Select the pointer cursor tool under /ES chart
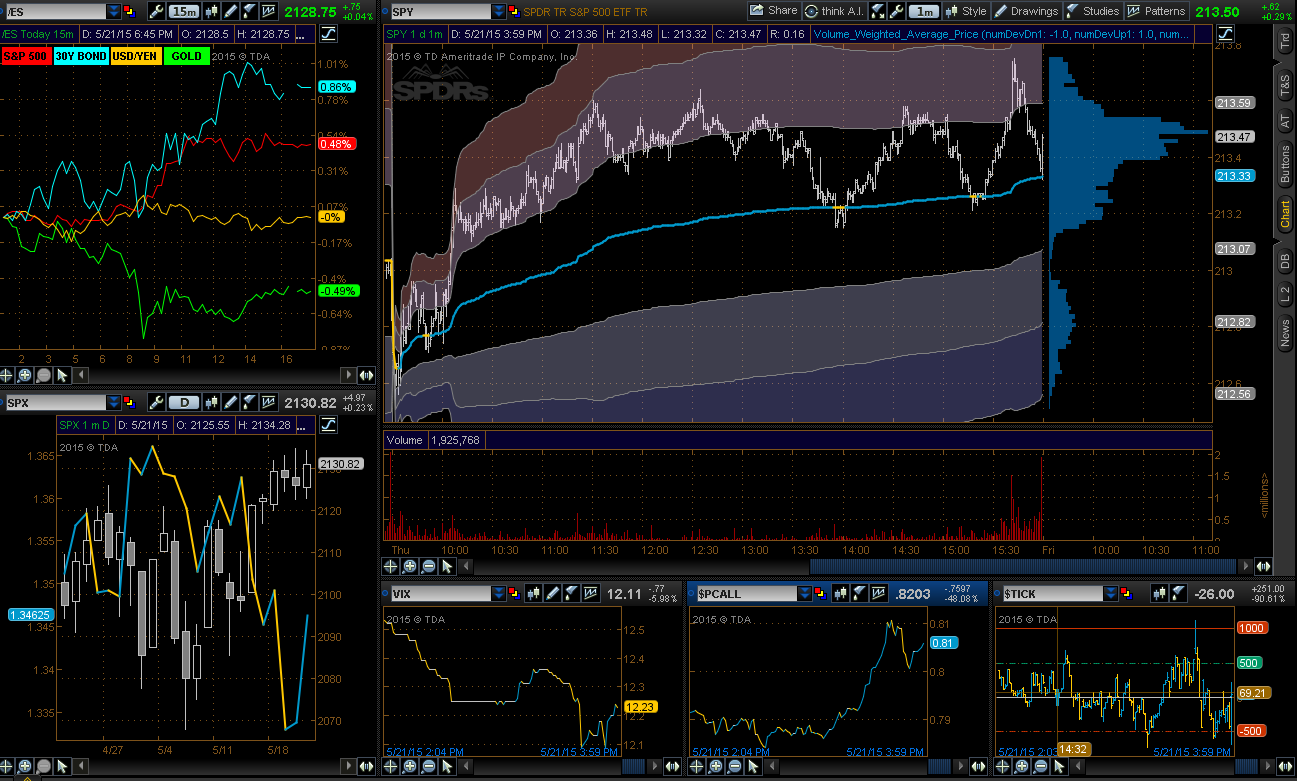The image size is (1297, 781). [63, 375]
